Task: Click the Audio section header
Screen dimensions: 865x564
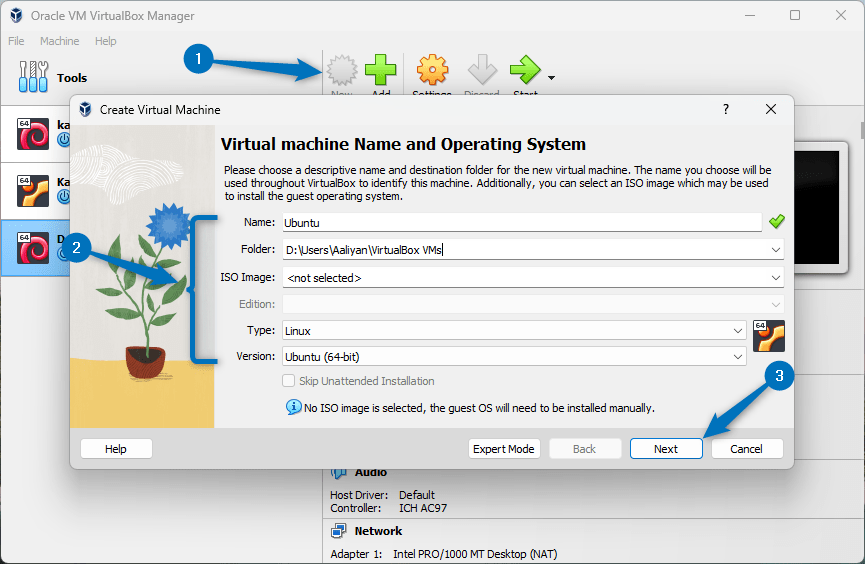Action: 370,473
